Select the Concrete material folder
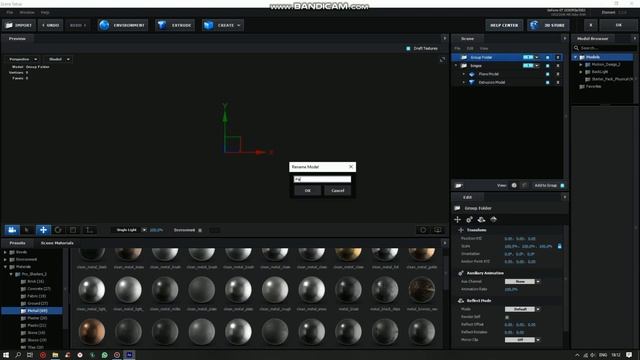This screenshot has height=360, width=640. pyautogui.click(x=36, y=289)
